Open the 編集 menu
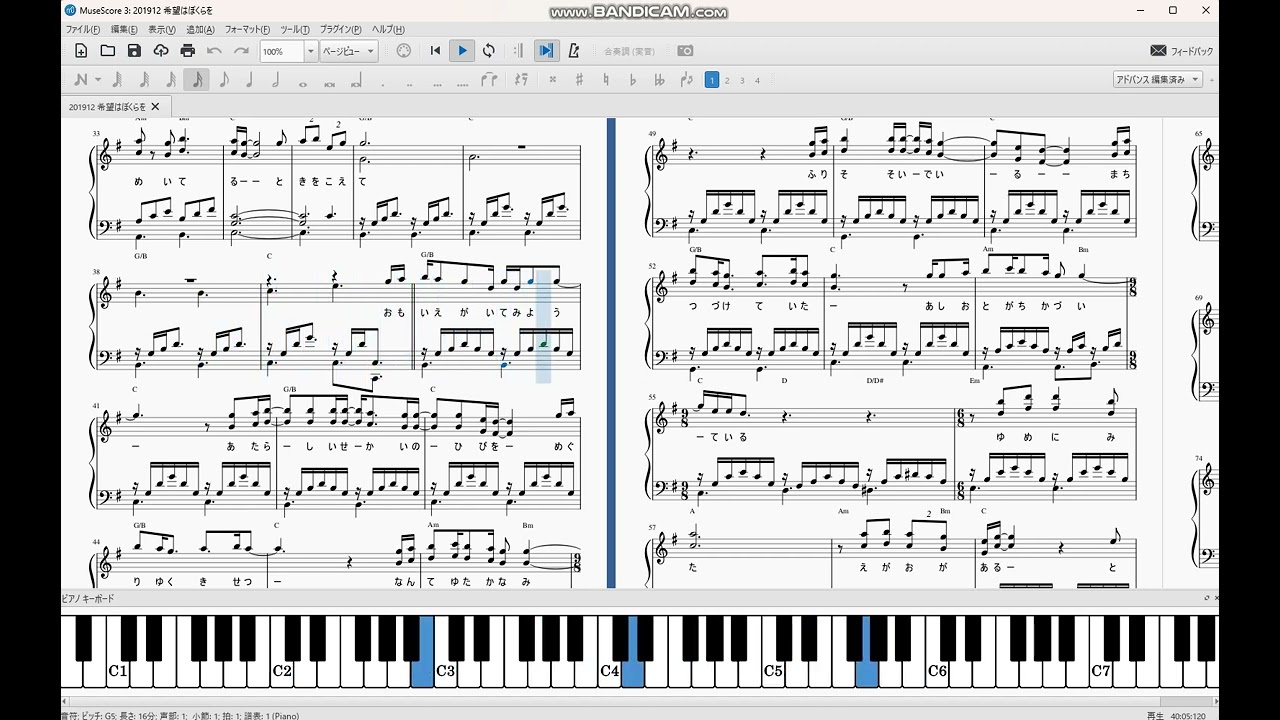Image resolution: width=1280 pixels, height=720 pixels. click(x=125, y=30)
